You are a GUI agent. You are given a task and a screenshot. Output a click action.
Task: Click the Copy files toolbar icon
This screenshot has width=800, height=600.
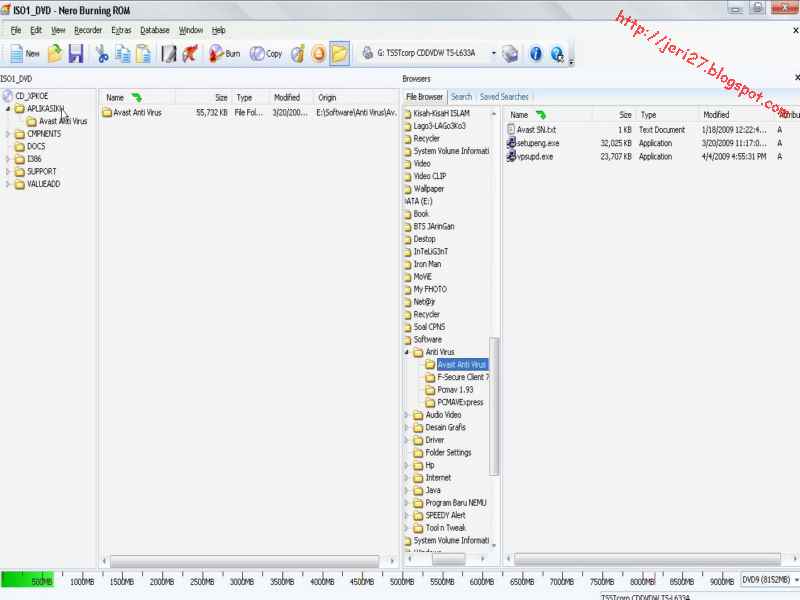pyautogui.click(x=122, y=53)
